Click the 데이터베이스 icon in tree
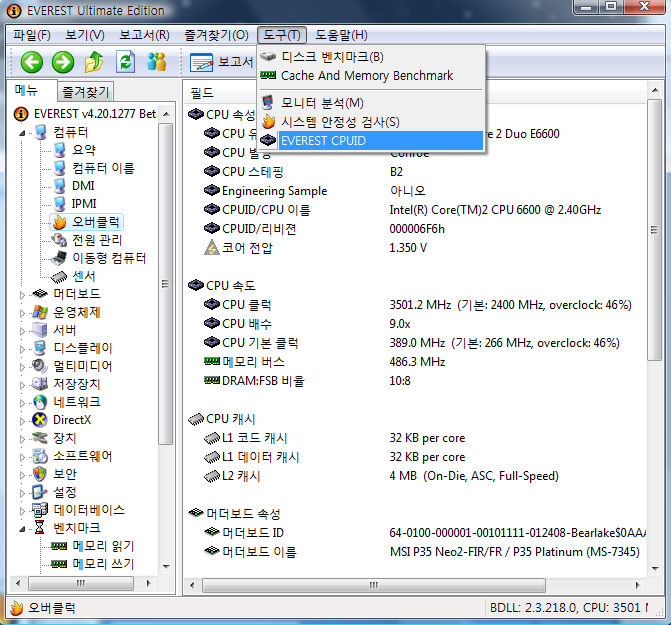This screenshot has height=625, width=671. pos(40,510)
